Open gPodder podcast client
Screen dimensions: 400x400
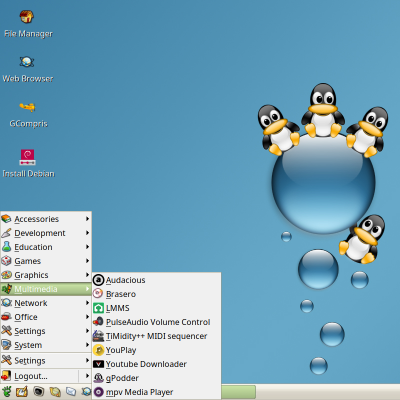coord(156,378)
